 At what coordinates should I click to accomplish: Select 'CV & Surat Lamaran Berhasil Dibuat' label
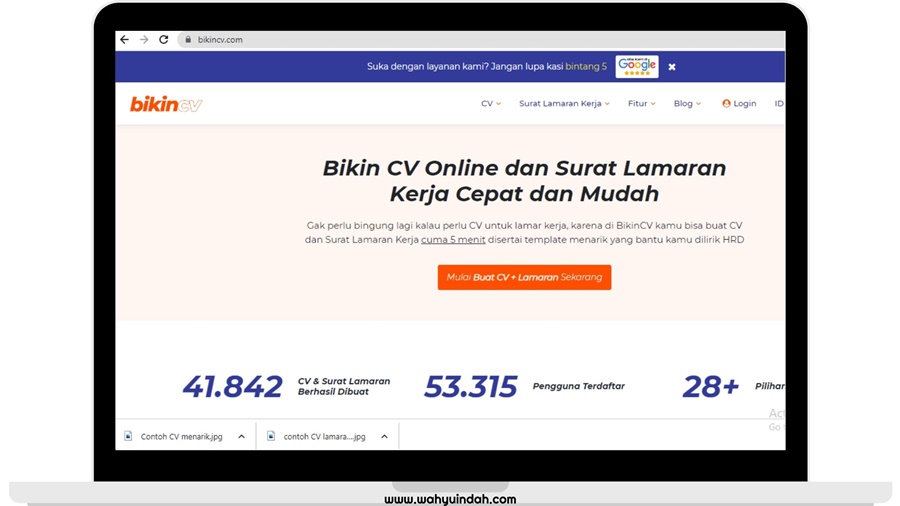click(344, 386)
